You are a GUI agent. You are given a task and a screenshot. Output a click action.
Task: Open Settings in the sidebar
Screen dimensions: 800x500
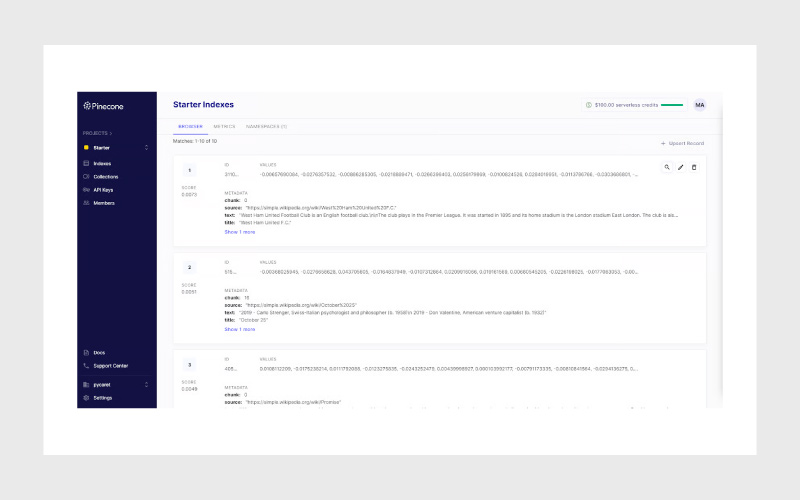102,397
